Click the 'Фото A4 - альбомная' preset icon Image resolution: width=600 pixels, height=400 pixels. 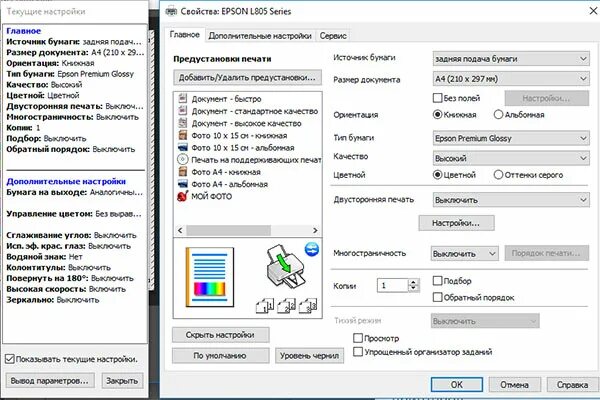click(x=183, y=184)
